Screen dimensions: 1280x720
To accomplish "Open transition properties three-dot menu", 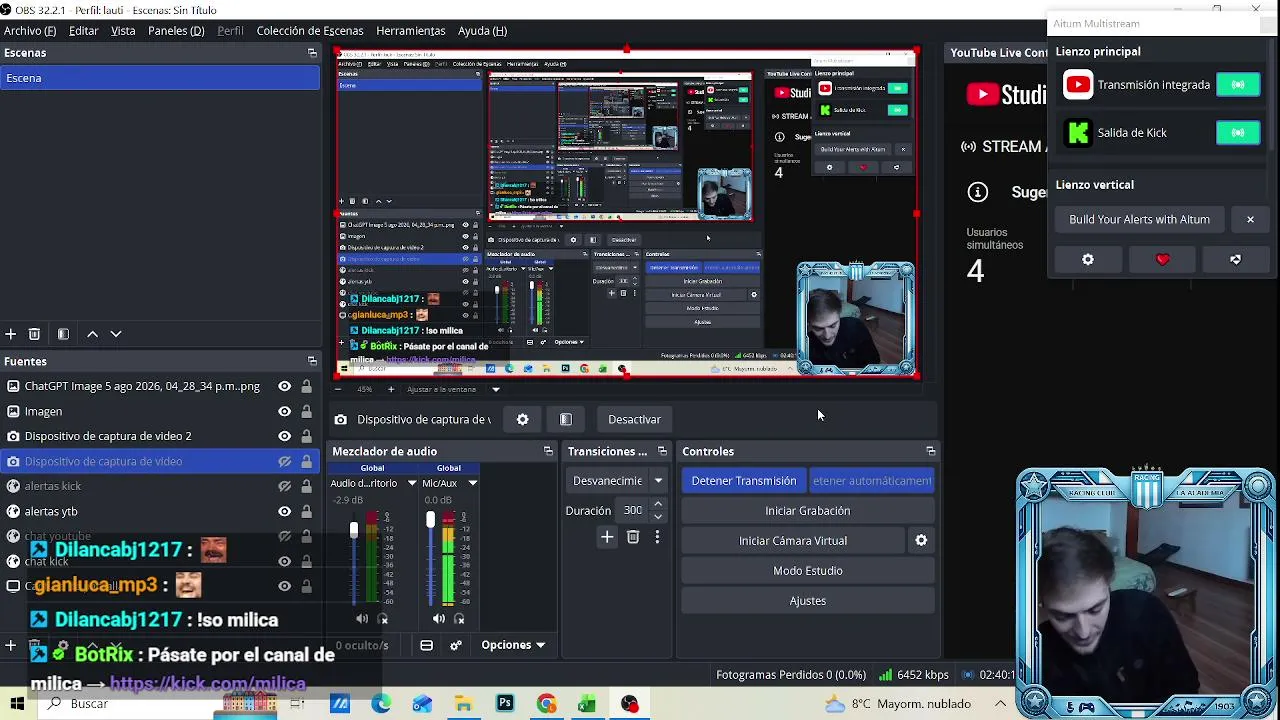I will click(x=657, y=537).
